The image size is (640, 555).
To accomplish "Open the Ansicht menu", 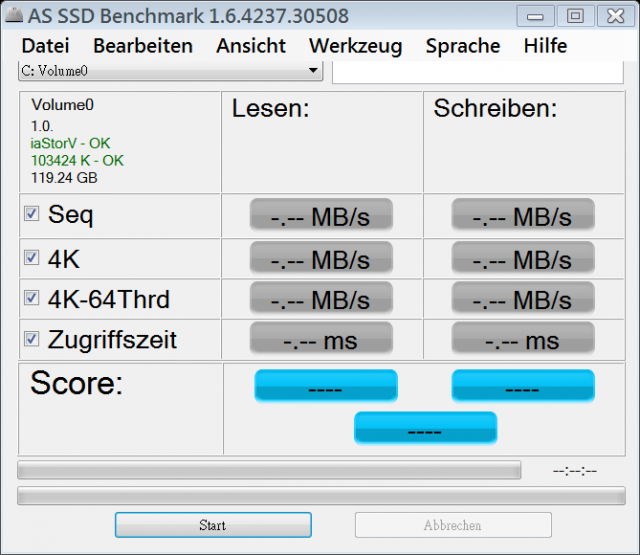I will point(251,45).
